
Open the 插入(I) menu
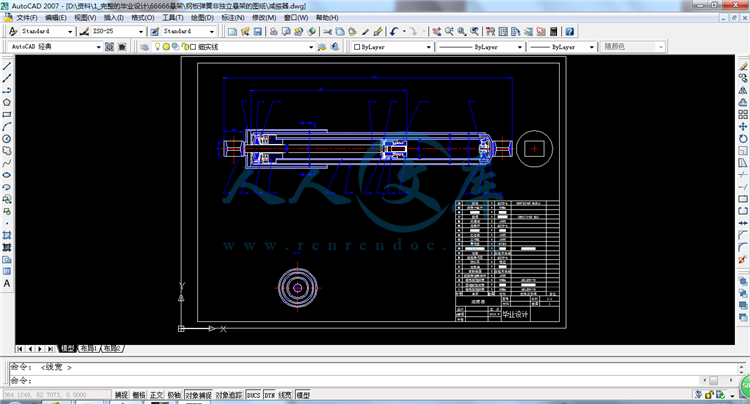(113, 18)
